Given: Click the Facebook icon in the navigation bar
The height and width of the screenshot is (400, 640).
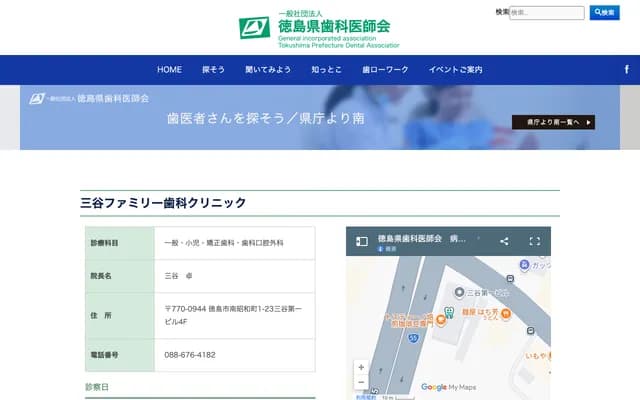Looking at the screenshot, I should 627,69.
